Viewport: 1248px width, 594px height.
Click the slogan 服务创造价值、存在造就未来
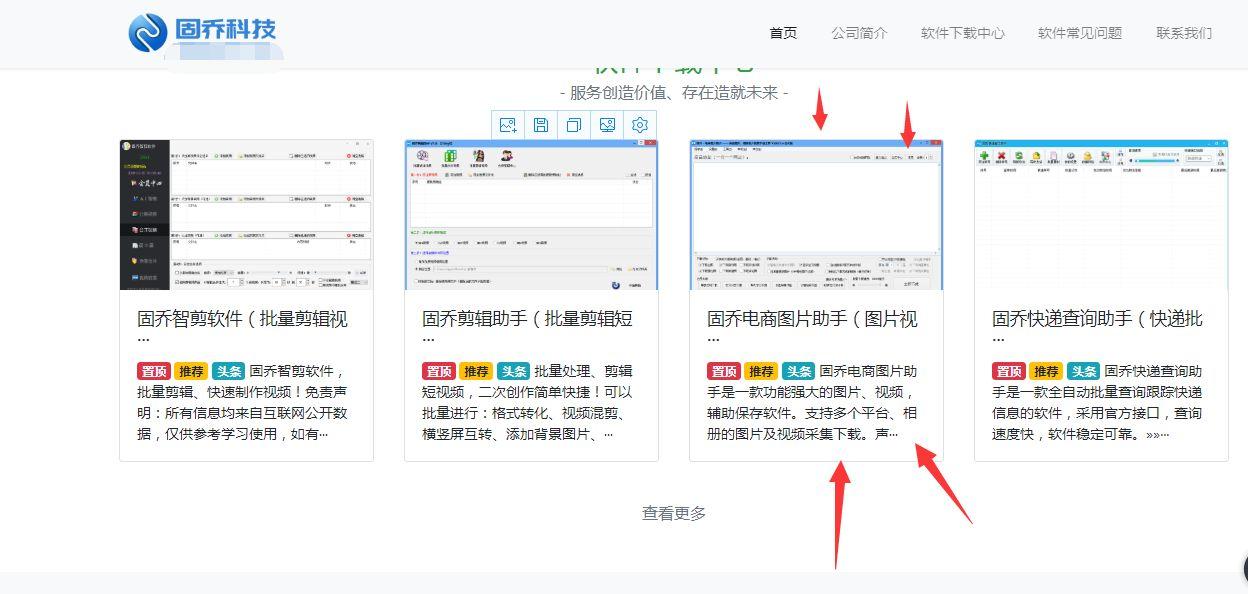point(674,93)
